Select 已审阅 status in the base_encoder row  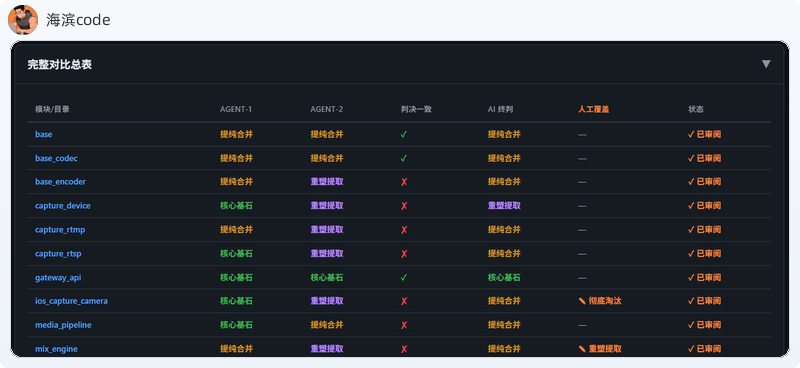(x=704, y=182)
